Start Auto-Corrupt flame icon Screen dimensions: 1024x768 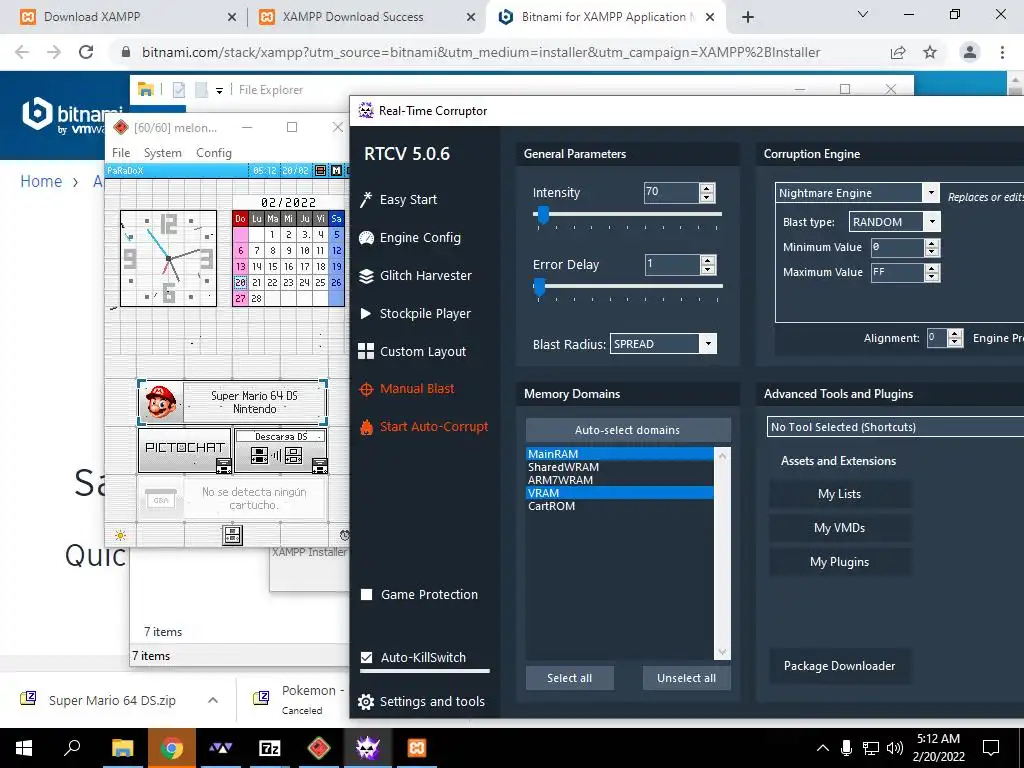(x=366, y=427)
